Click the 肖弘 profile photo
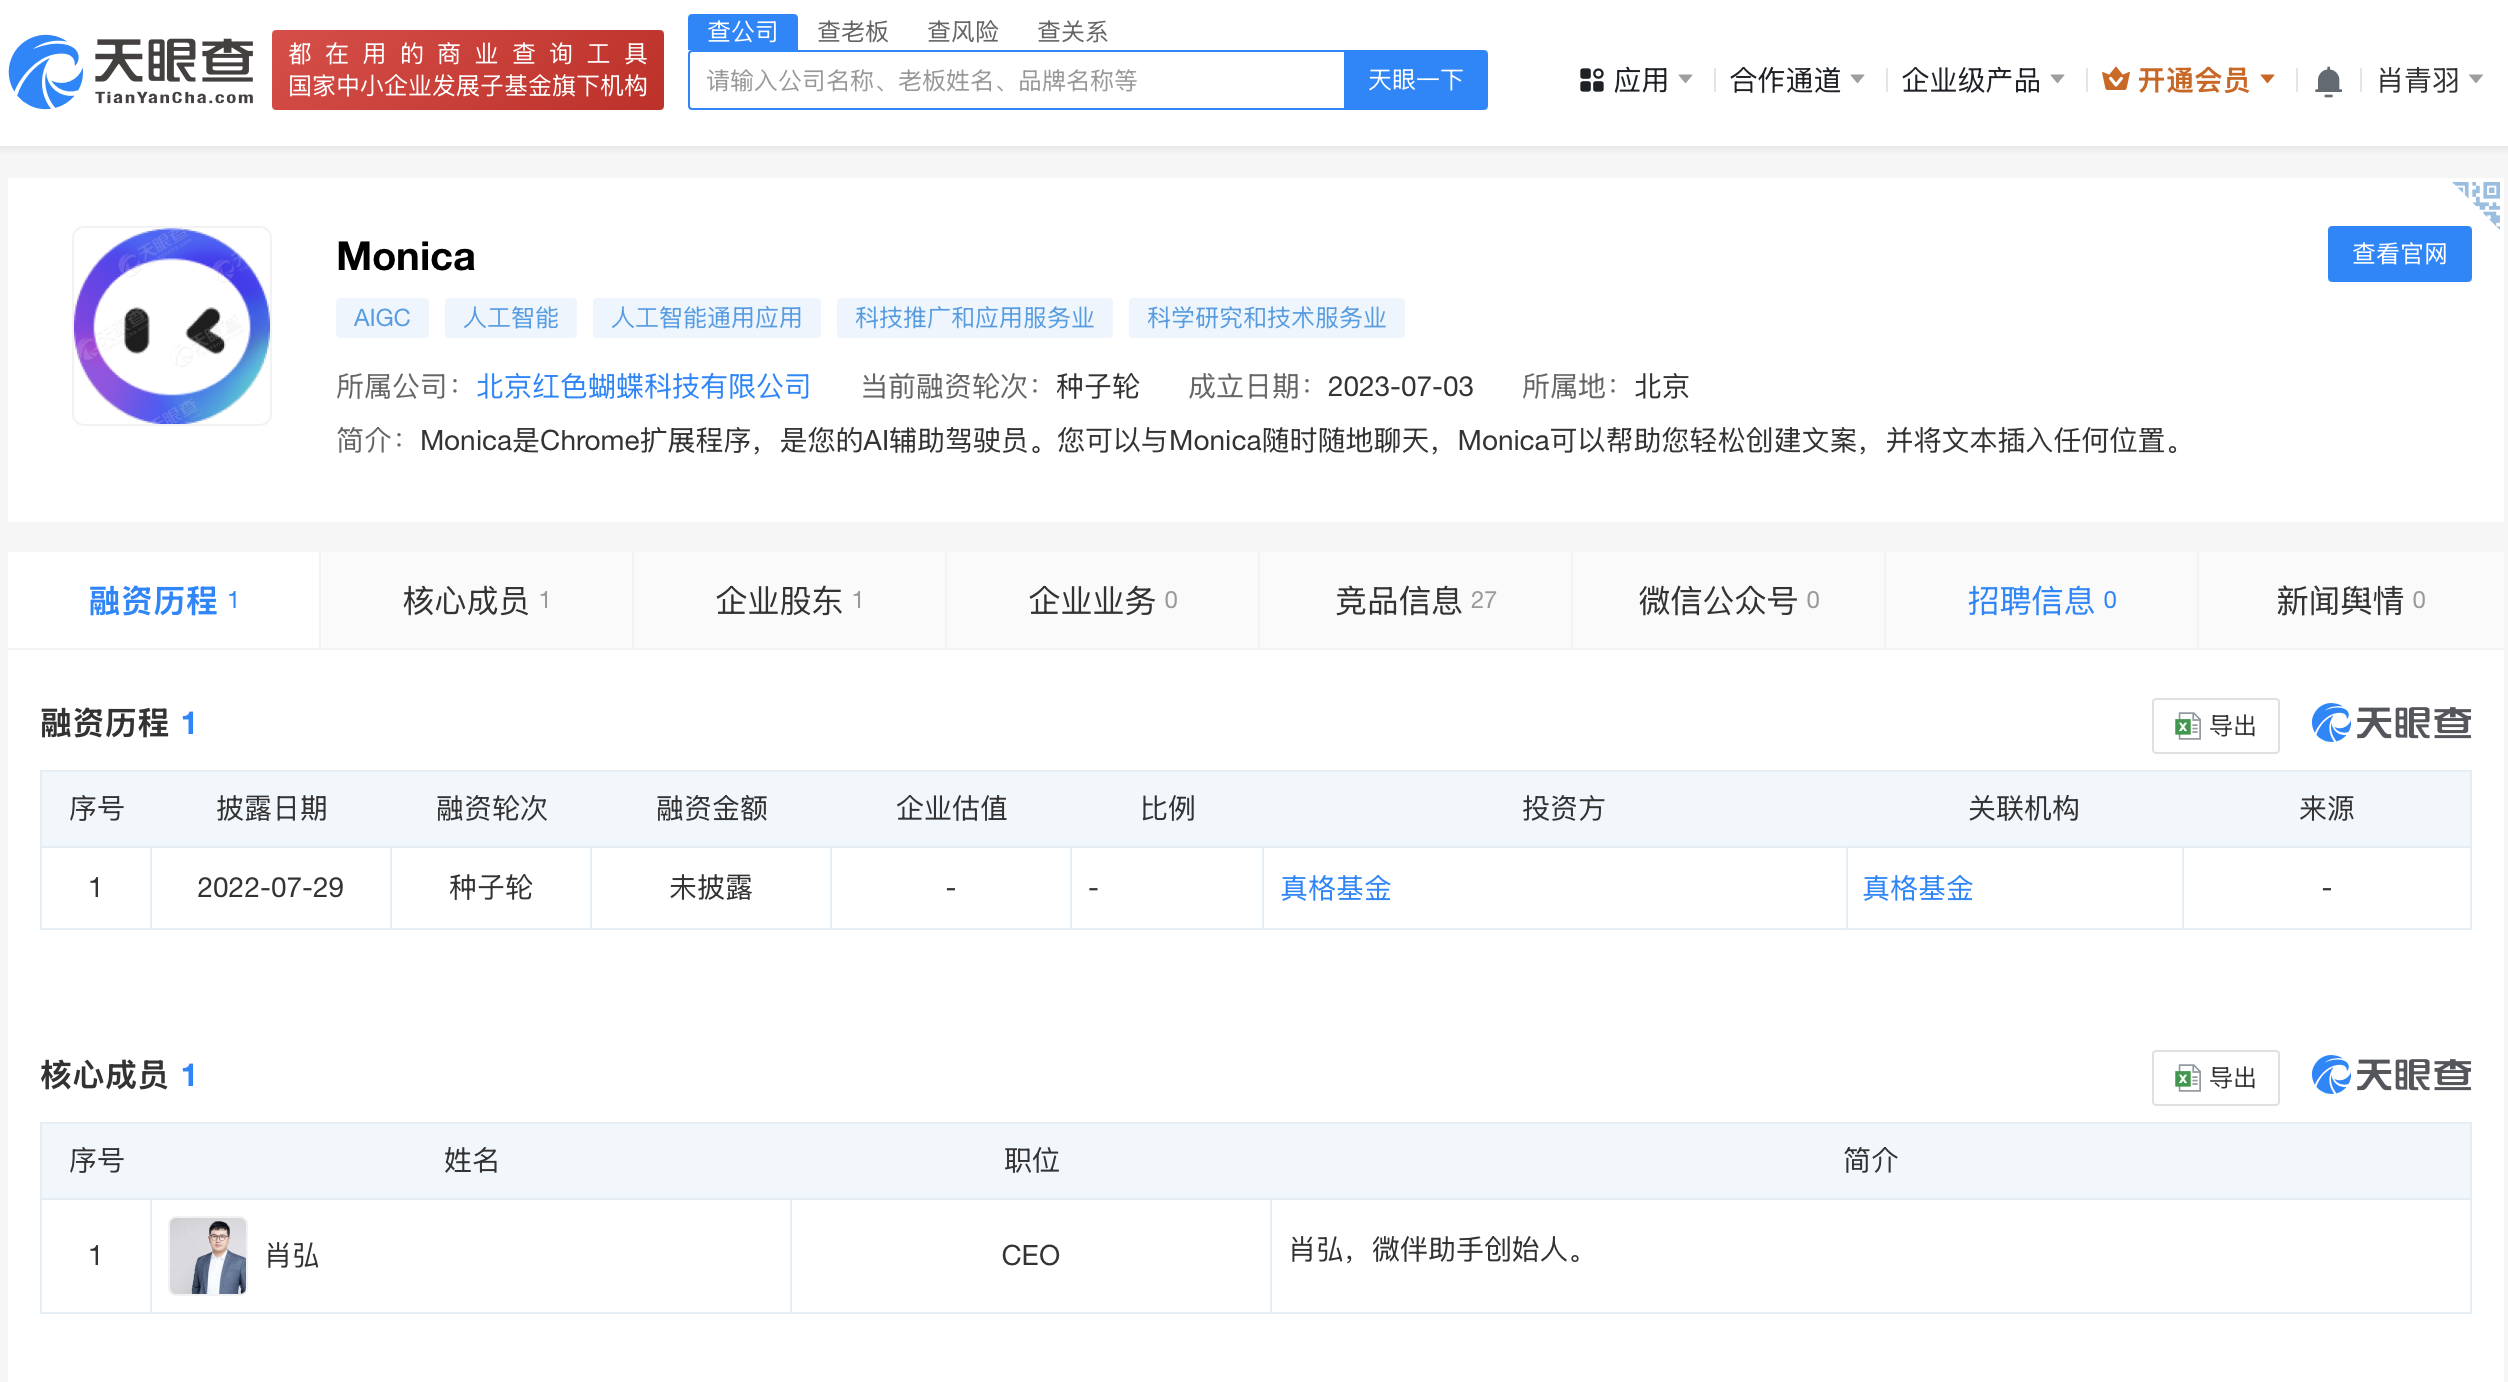2508x1382 pixels. [208, 1256]
